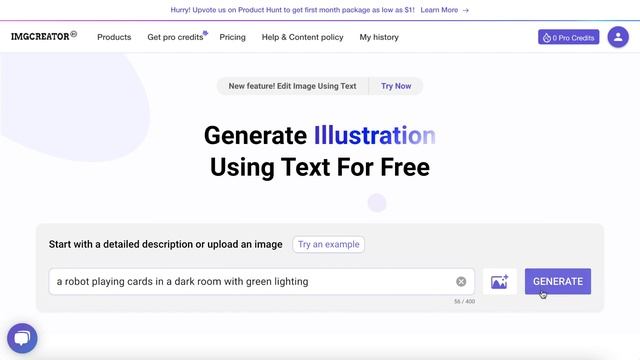Click the Learn More banner link
Screen dimensions: 640x360
(x=444, y=10)
